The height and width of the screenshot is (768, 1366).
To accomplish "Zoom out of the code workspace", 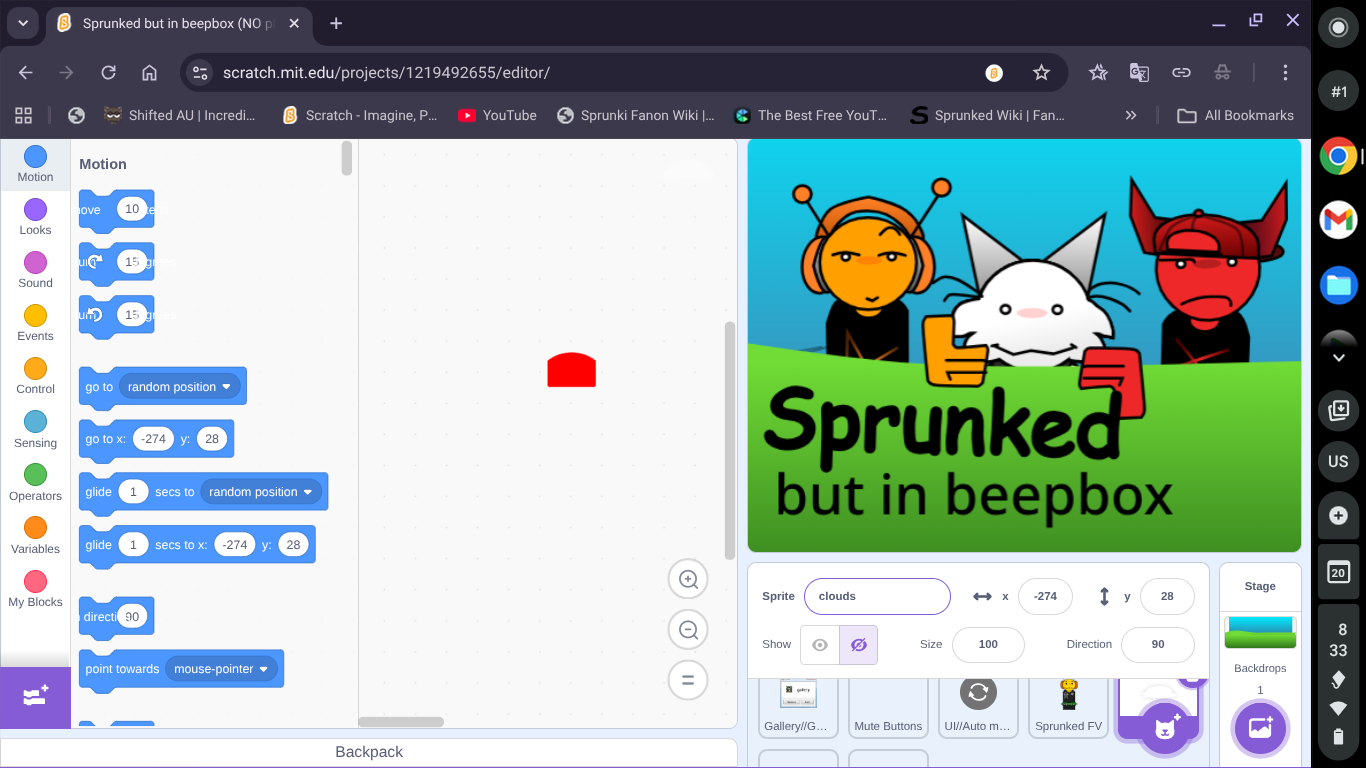I will (x=688, y=630).
